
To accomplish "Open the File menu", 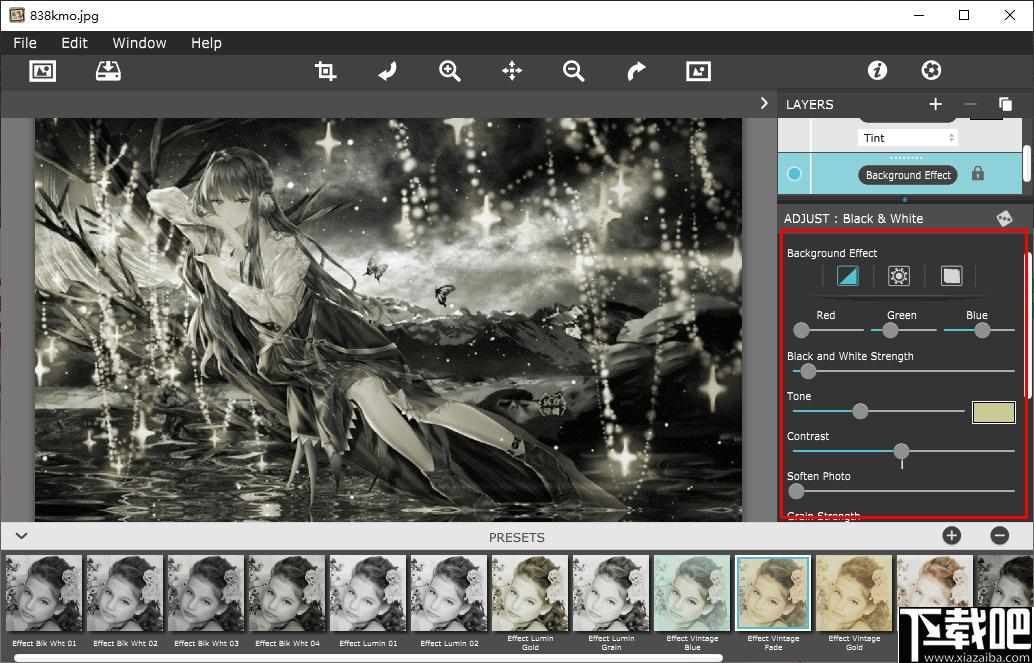I will pyautogui.click(x=25, y=43).
